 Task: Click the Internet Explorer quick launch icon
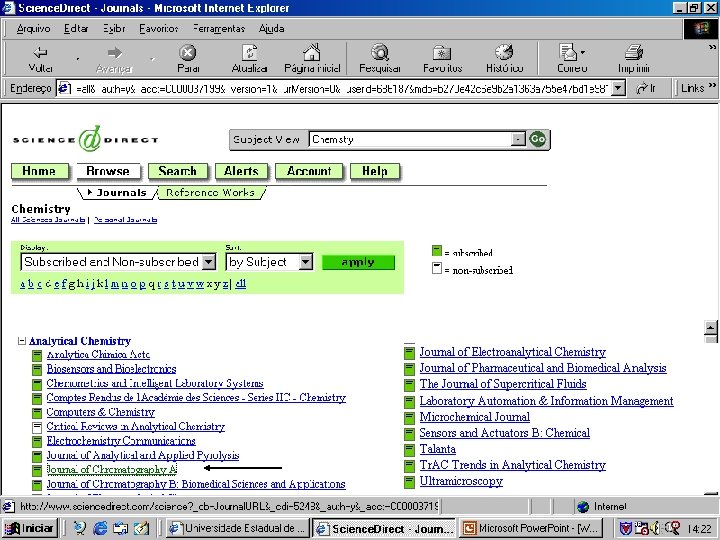pos(100,528)
